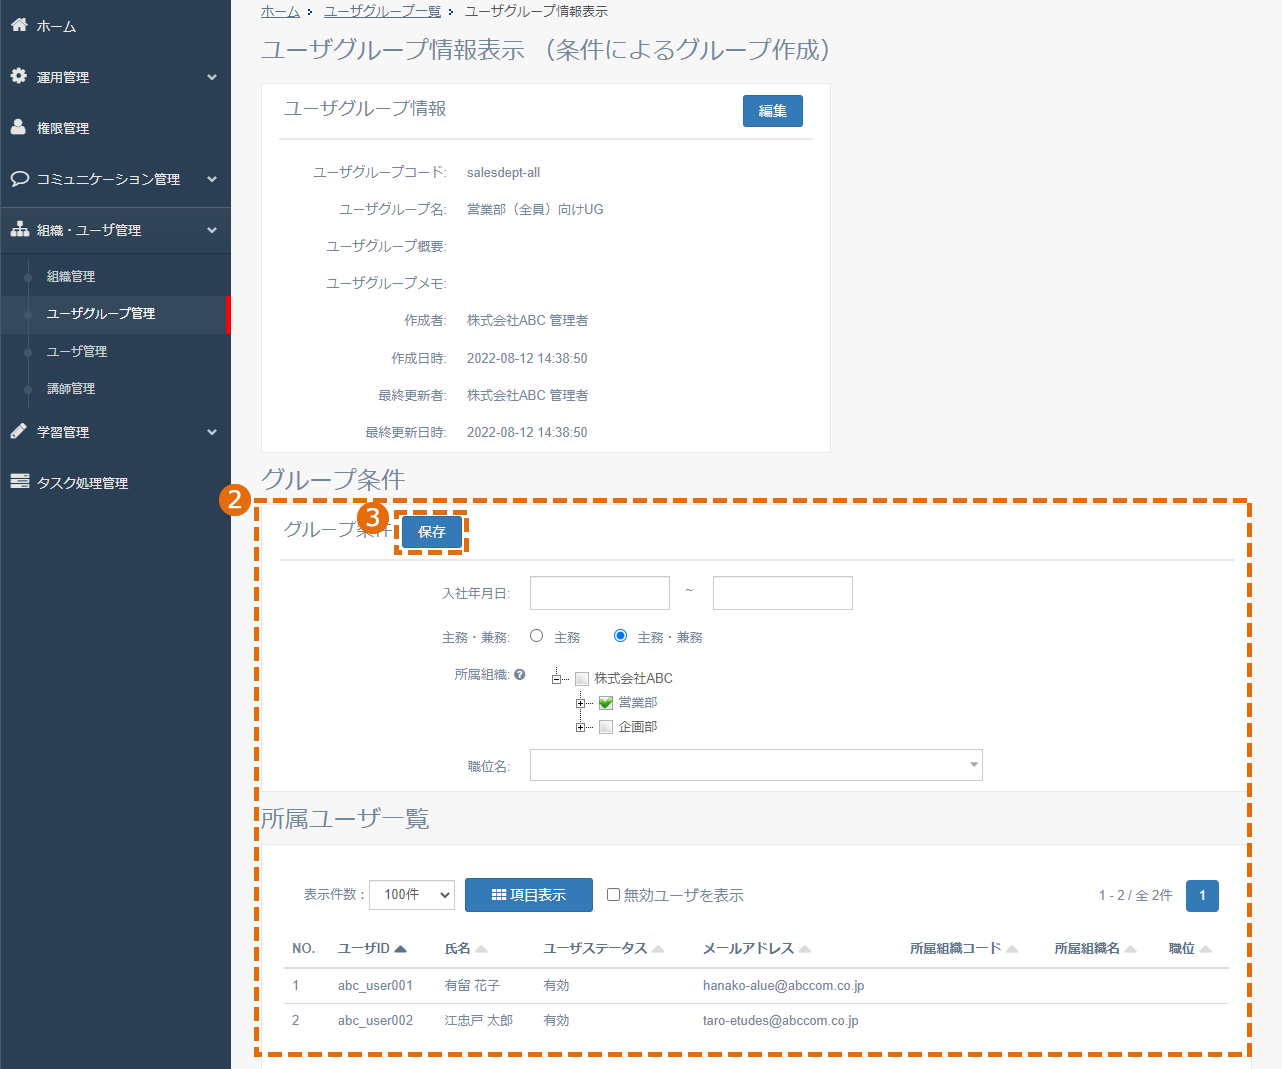Sort by 所属組織コード column arrow
The height and width of the screenshot is (1069, 1282).
click(x=1012, y=949)
